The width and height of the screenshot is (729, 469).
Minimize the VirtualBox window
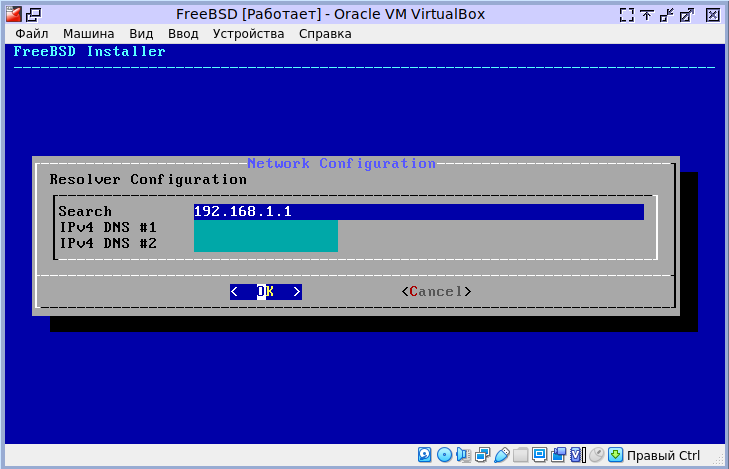[x=667, y=15]
